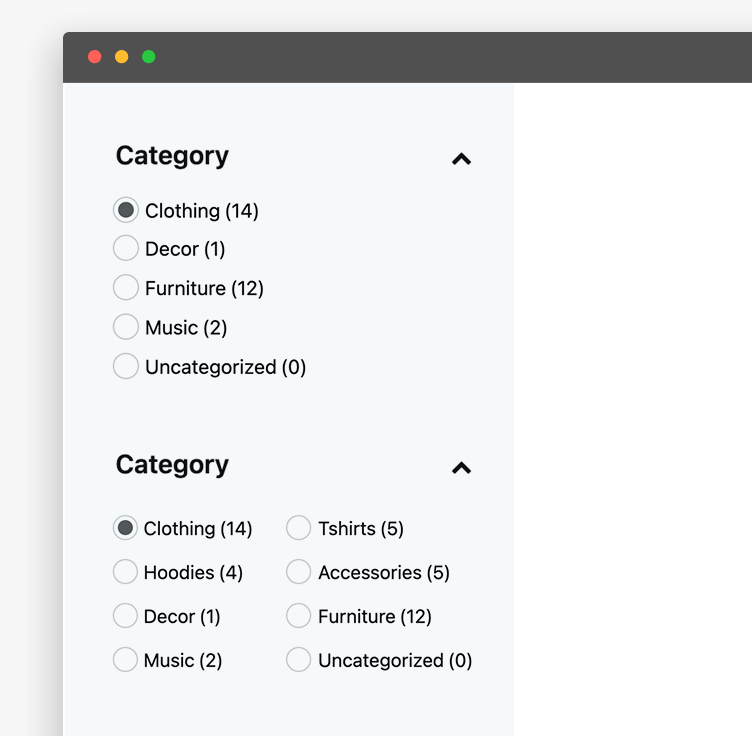Select Uncategorized (0) in the two-column list
The width and height of the screenshot is (752, 736).
(298, 660)
